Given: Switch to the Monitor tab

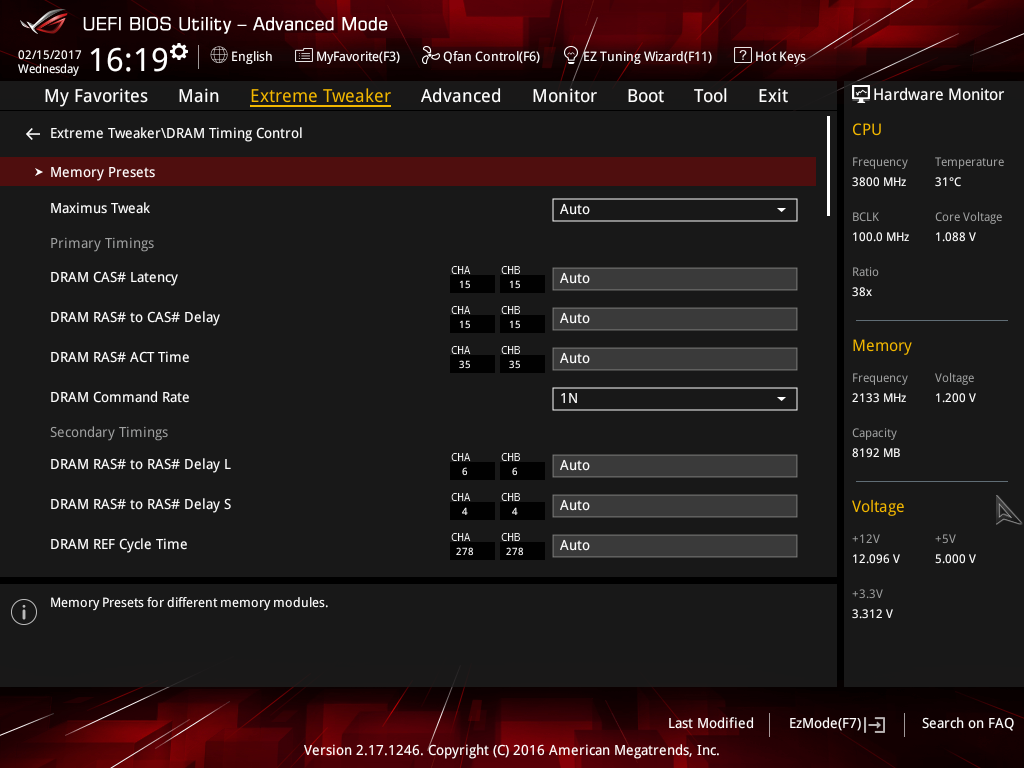Looking at the screenshot, I should [564, 96].
